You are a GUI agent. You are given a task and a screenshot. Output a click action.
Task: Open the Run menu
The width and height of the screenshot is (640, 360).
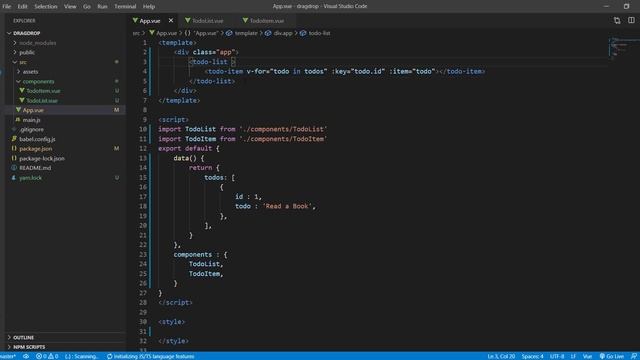(x=102, y=6)
